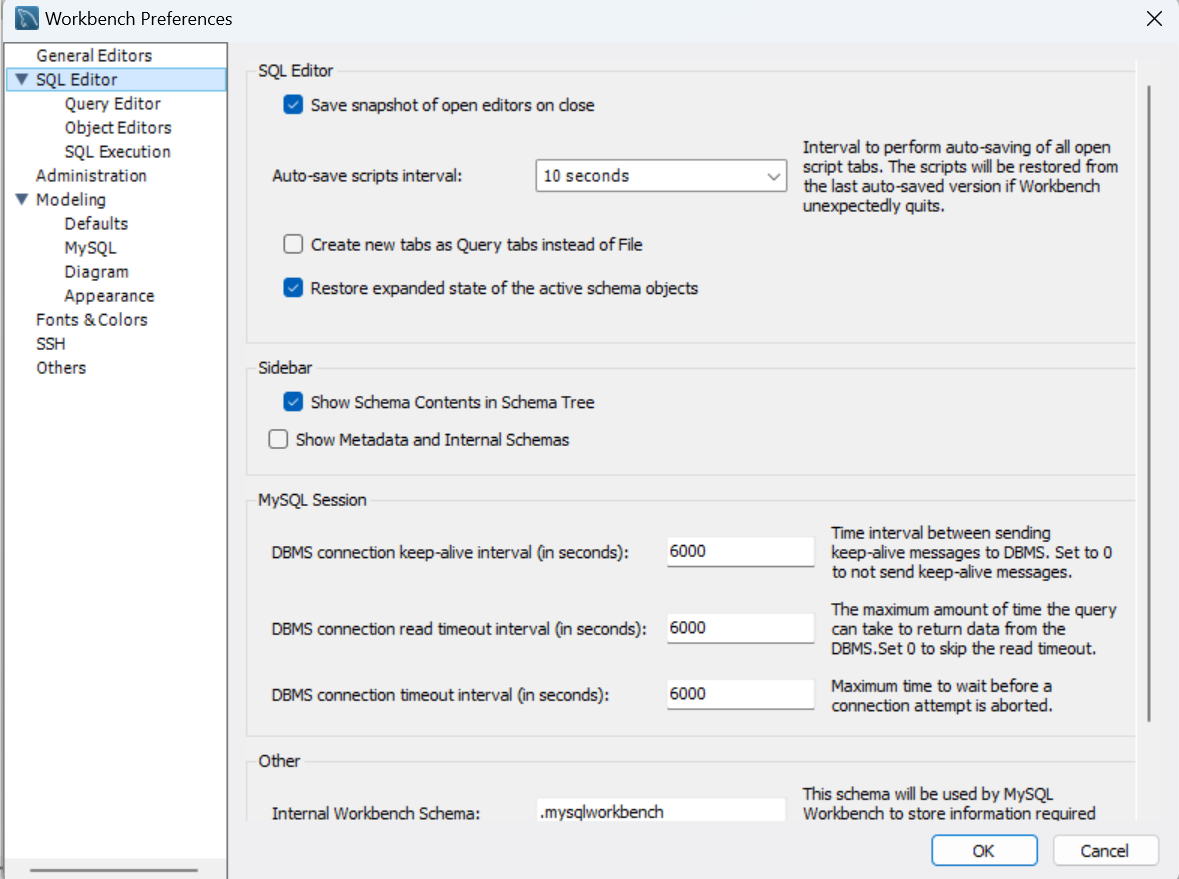Select General Editors in preferences tree
Viewport: 1179px width, 879px height.
tap(94, 56)
